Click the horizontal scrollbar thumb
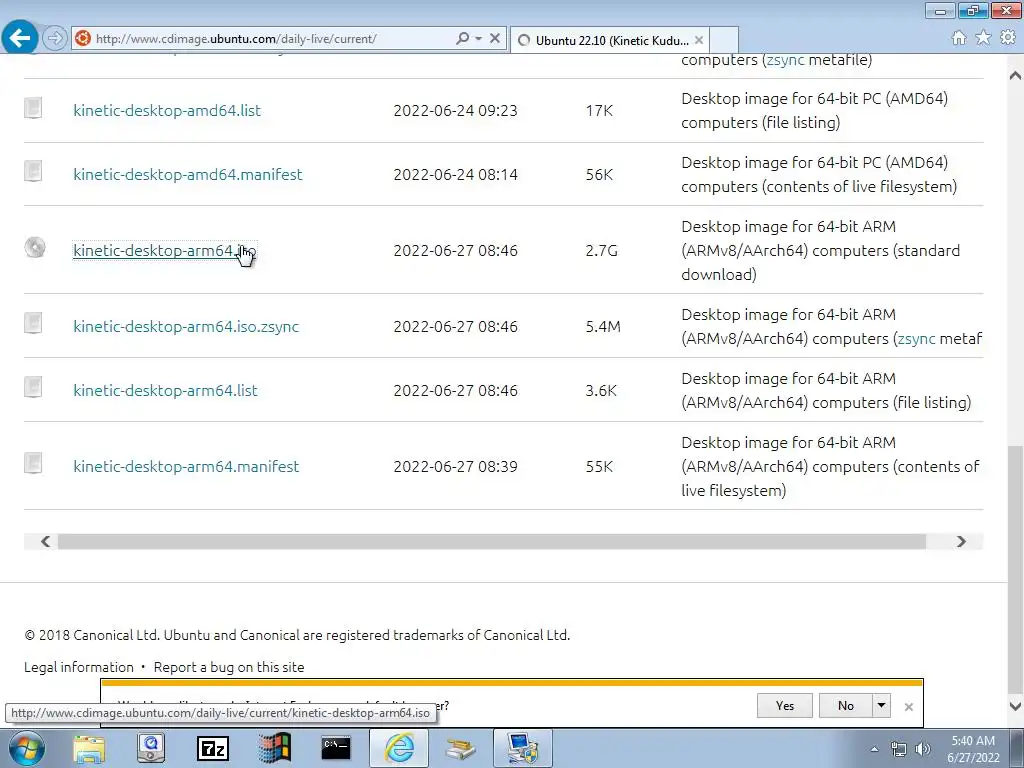 pyautogui.click(x=492, y=541)
